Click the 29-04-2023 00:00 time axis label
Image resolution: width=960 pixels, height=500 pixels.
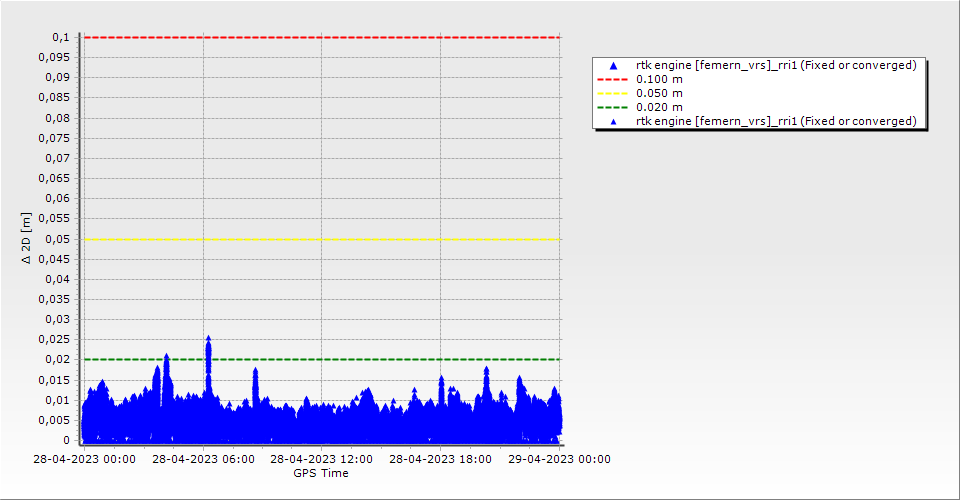558,460
